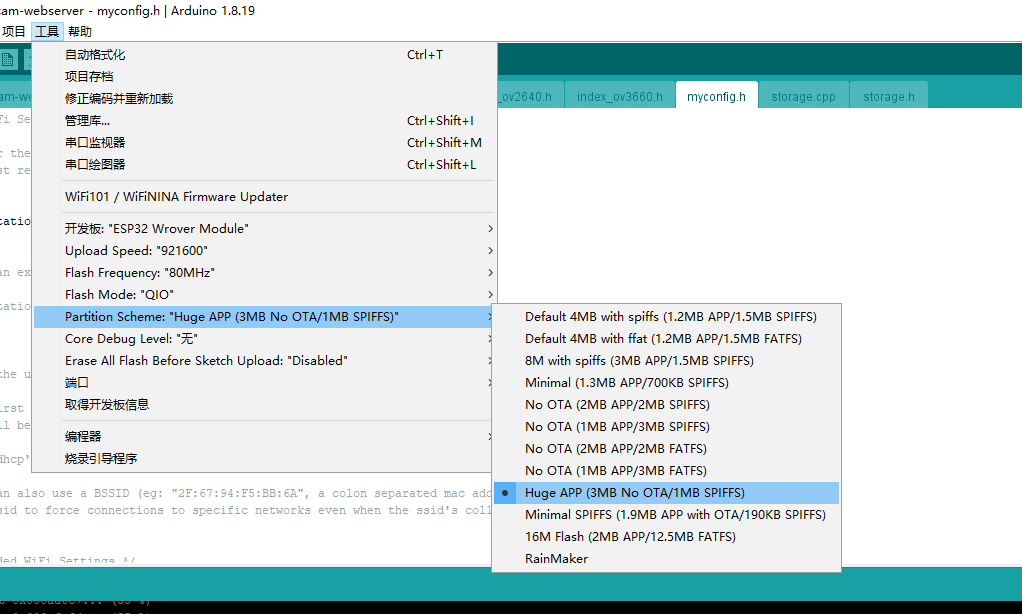
Task: Switch to the storage.cpp tab
Action: click(803, 97)
